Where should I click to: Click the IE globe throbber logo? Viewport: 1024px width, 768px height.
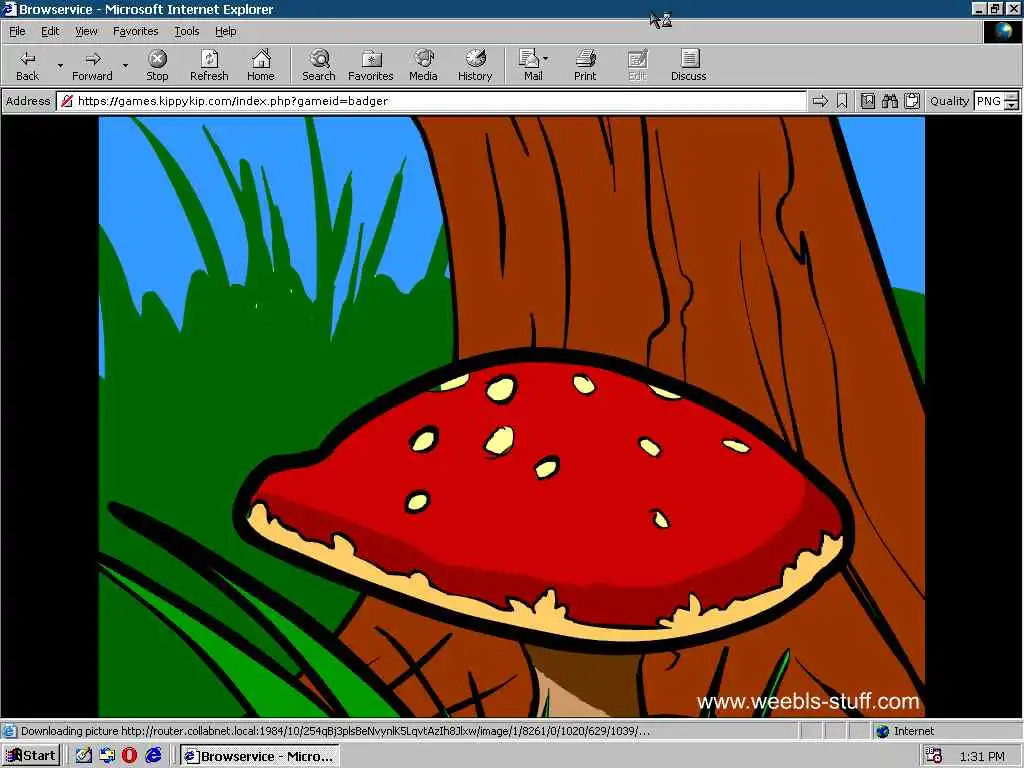[1002, 31]
